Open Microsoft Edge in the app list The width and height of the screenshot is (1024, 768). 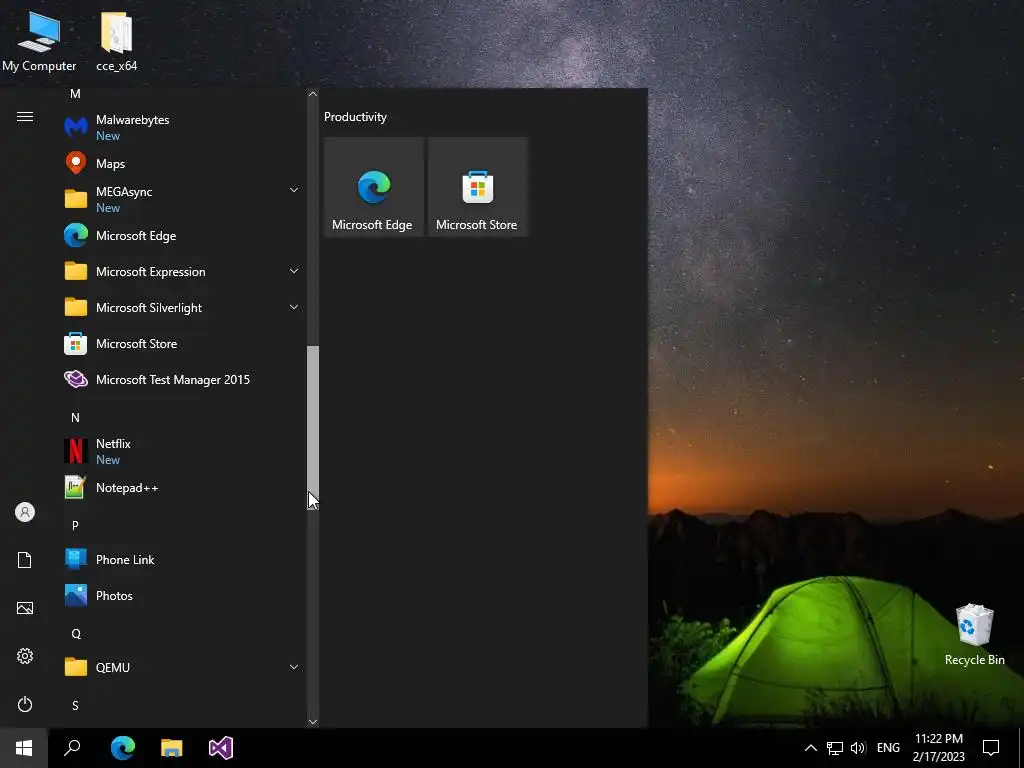[182, 235]
